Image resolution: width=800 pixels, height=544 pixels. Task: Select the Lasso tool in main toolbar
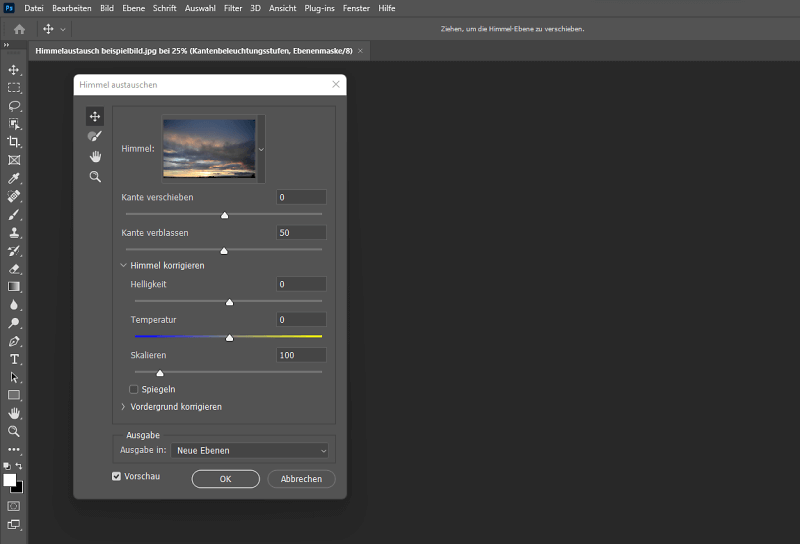click(14, 105)
